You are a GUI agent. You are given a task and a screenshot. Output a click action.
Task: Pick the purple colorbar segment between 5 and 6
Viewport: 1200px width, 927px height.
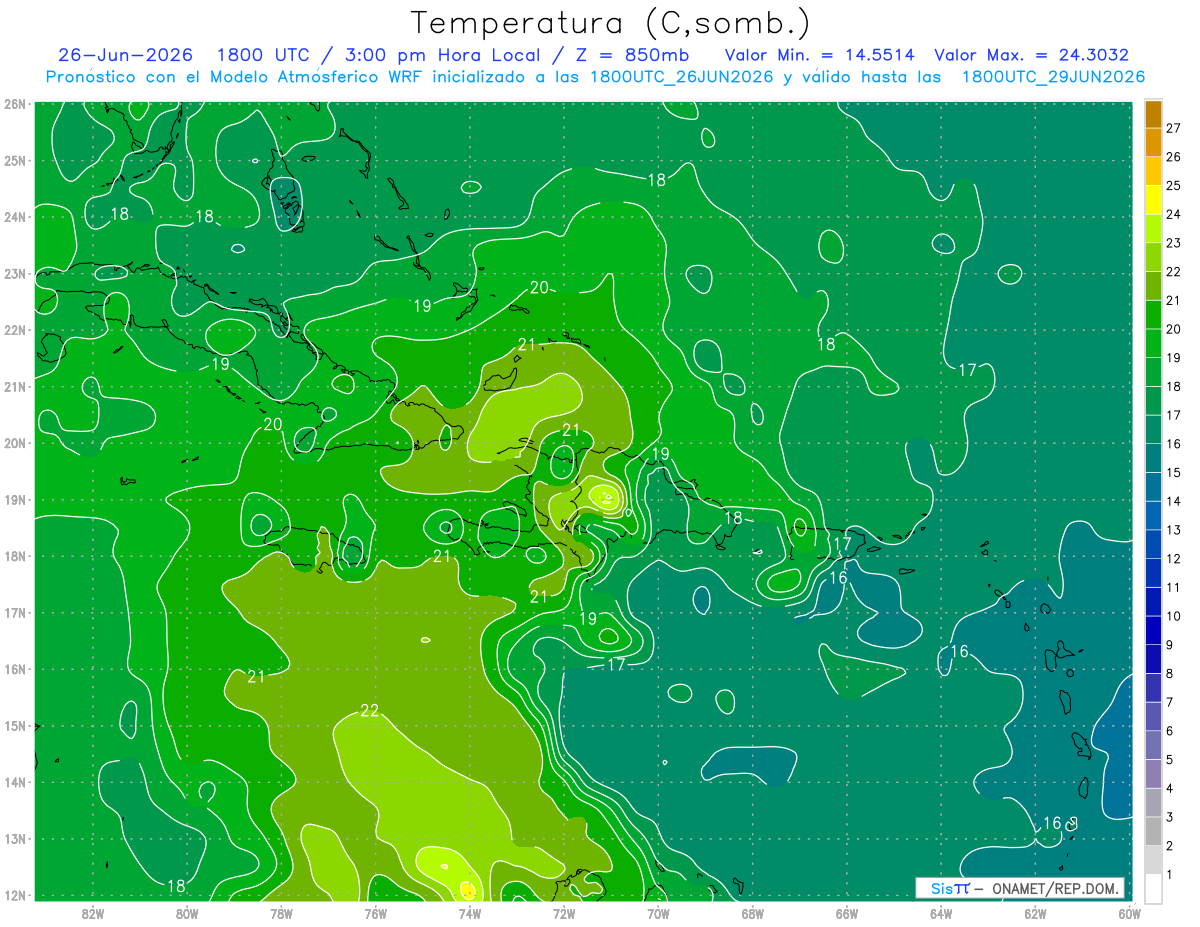click(1153, 744)
